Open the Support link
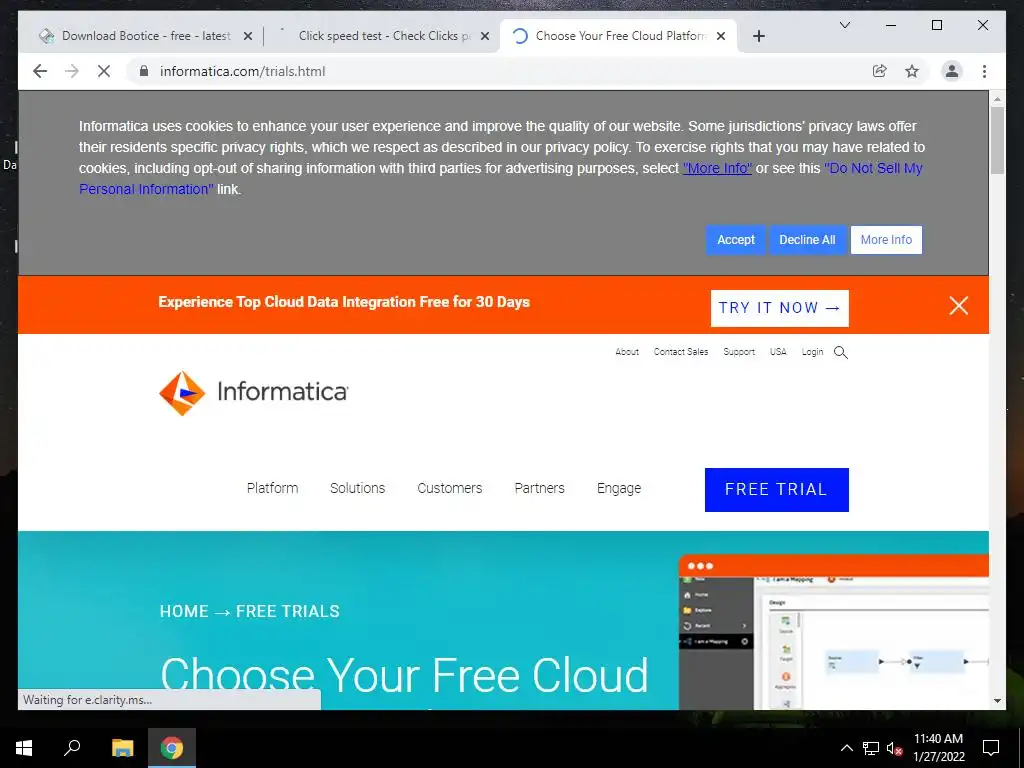Screen dimensions: 1024x768 click(739, 351)
